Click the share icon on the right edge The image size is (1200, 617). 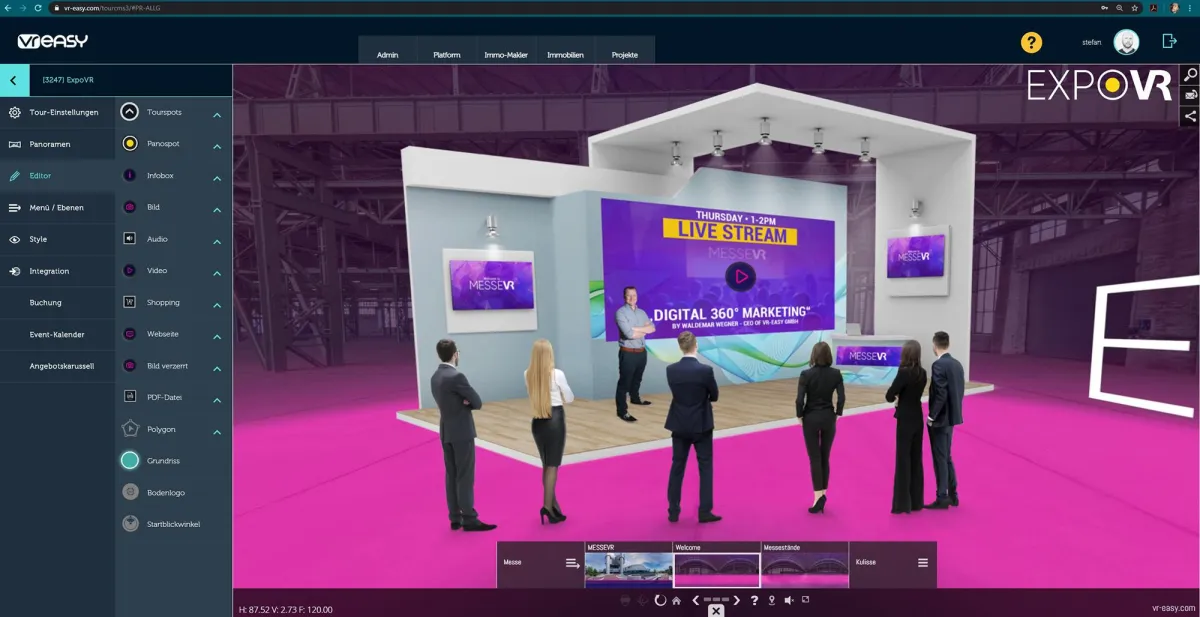tap(1191, 114)
